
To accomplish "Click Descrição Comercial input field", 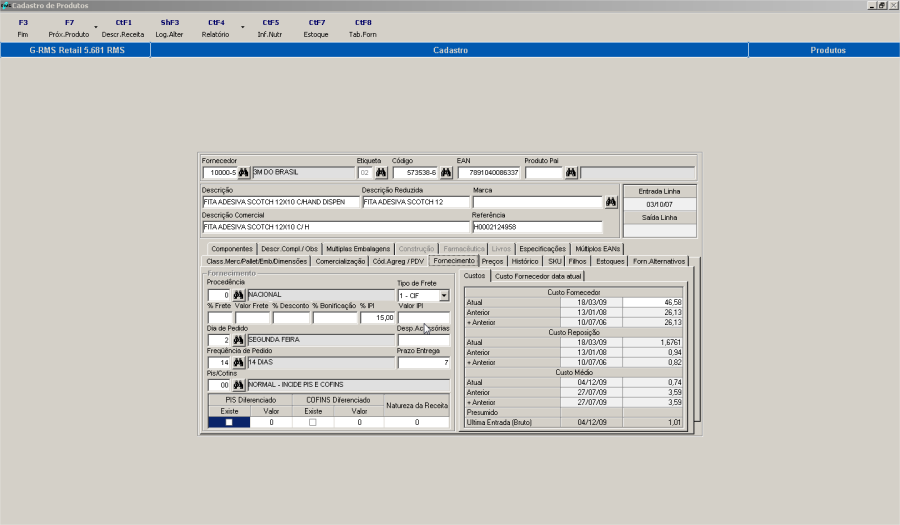I will [336, 227].
